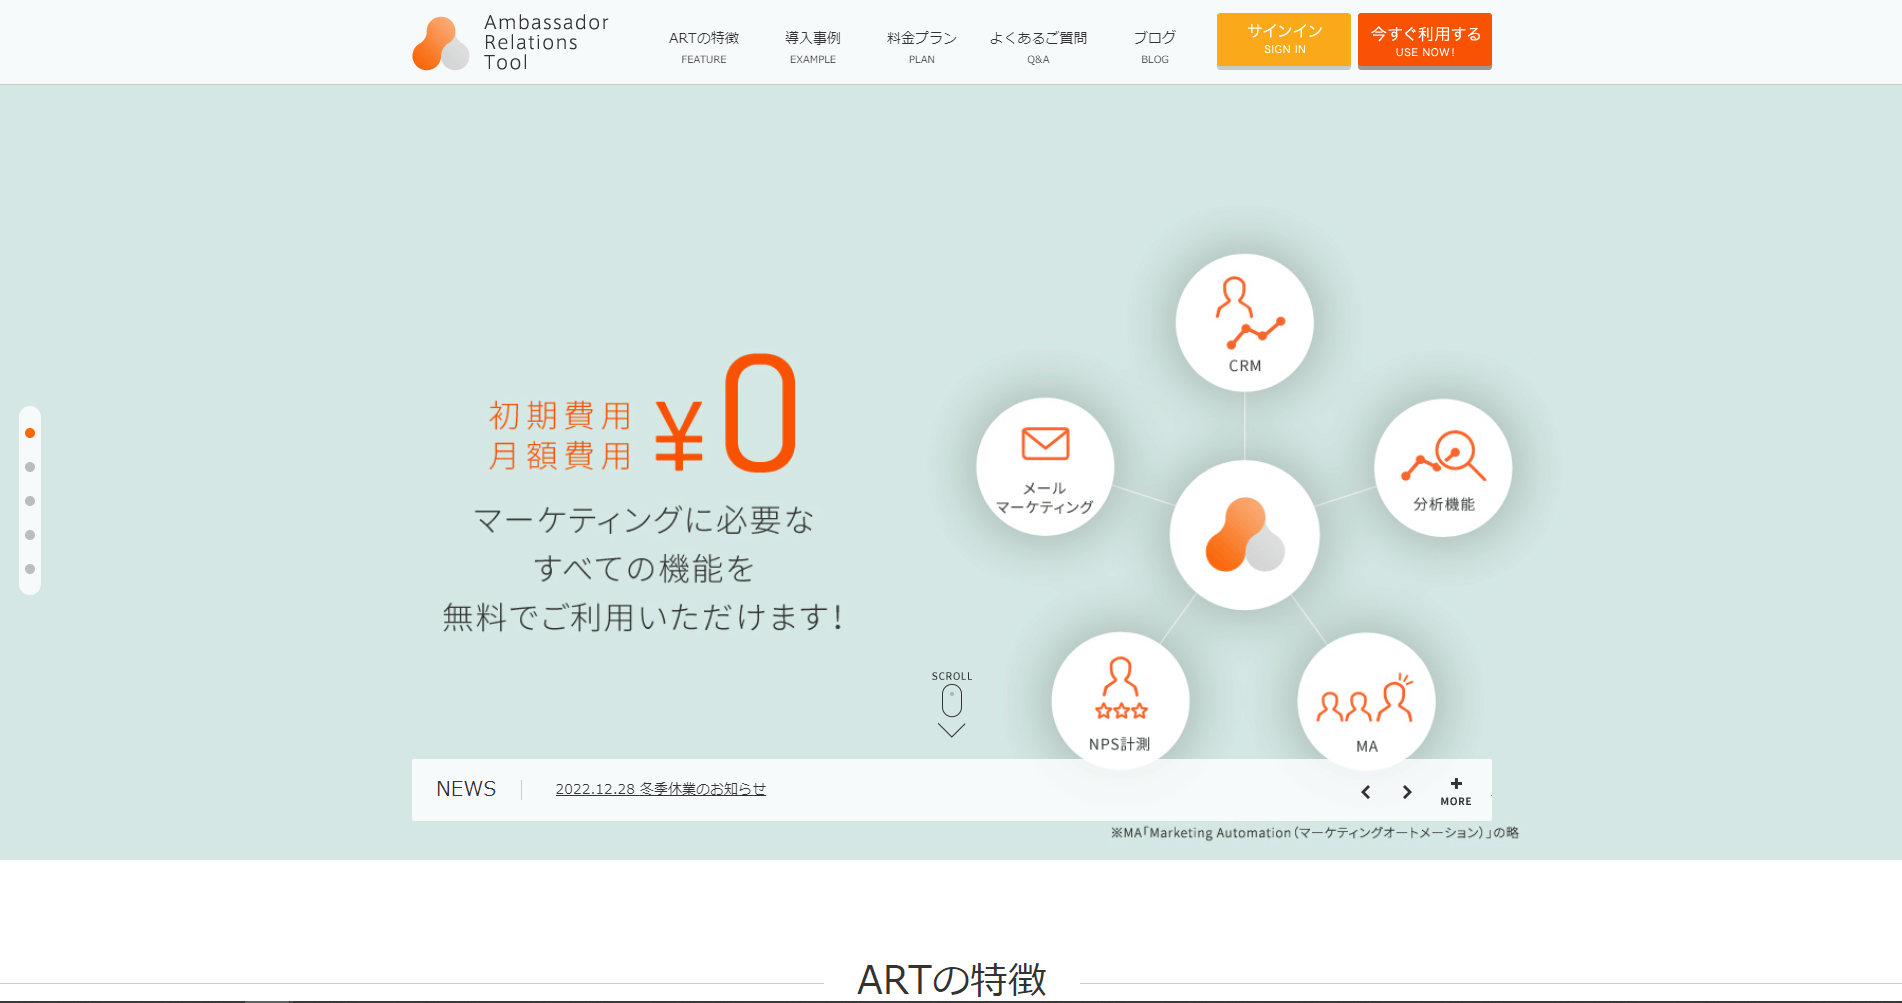
Task: Select second section indicator dot
Action: click(x=30, y=467)
